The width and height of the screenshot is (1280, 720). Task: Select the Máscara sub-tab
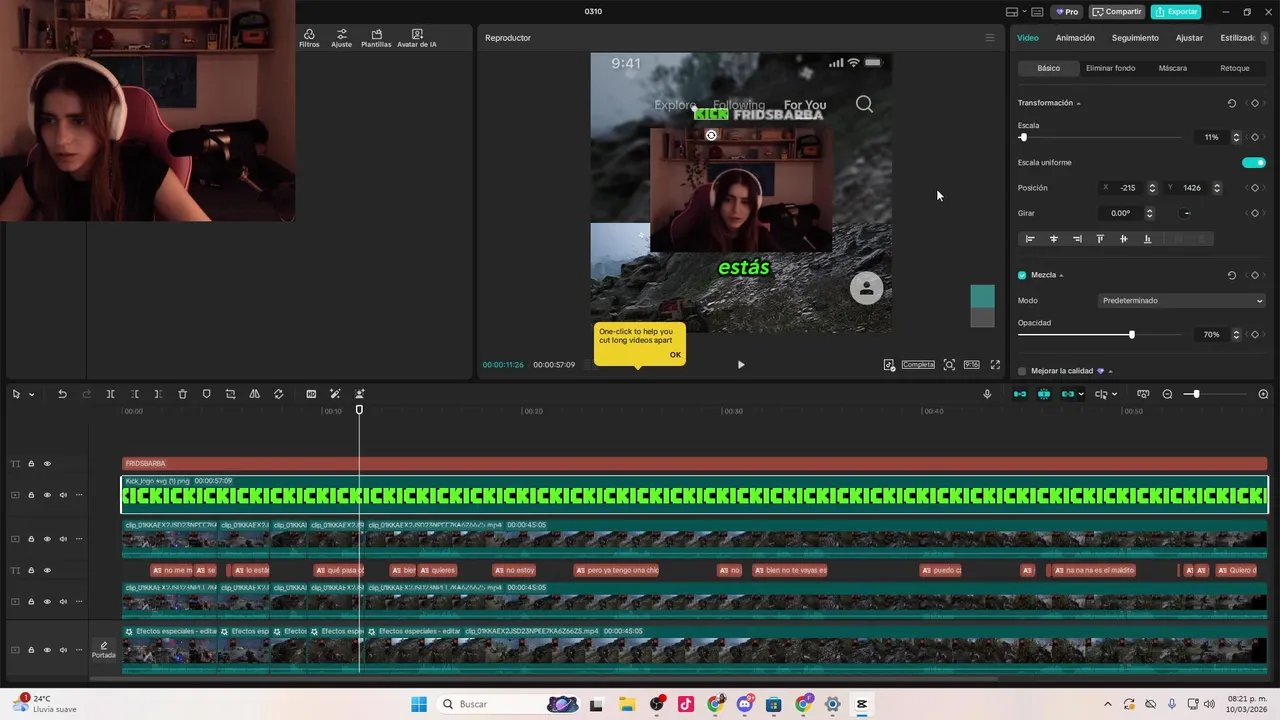coord(1172,68)
